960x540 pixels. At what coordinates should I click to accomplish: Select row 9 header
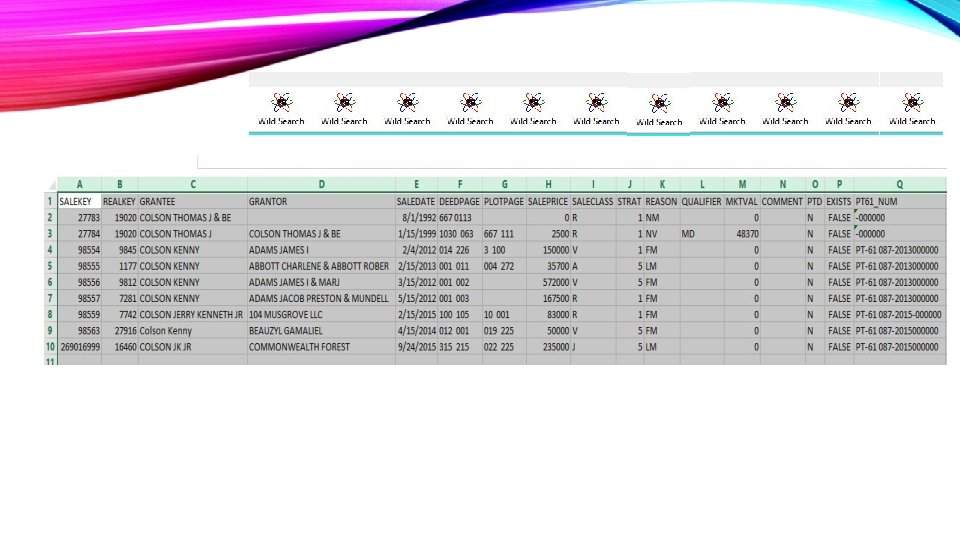click(50, 331)
